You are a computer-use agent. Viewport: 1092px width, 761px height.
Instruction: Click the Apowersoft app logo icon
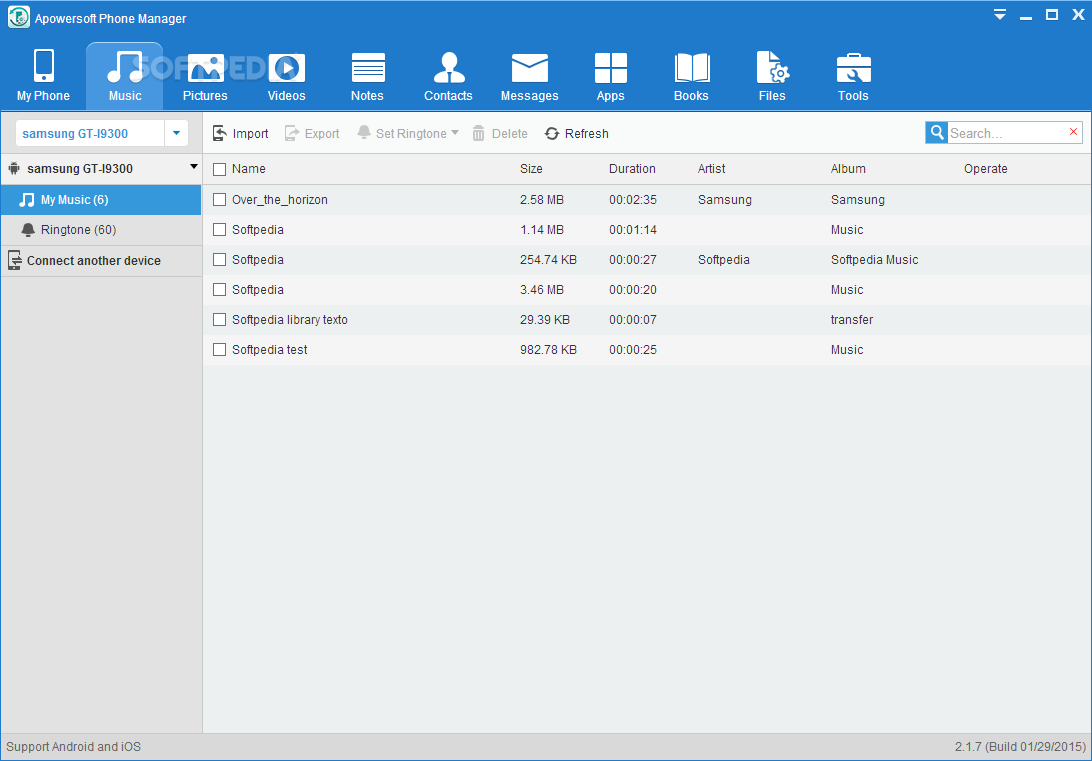pyautogui.click(x=19, y=17)
